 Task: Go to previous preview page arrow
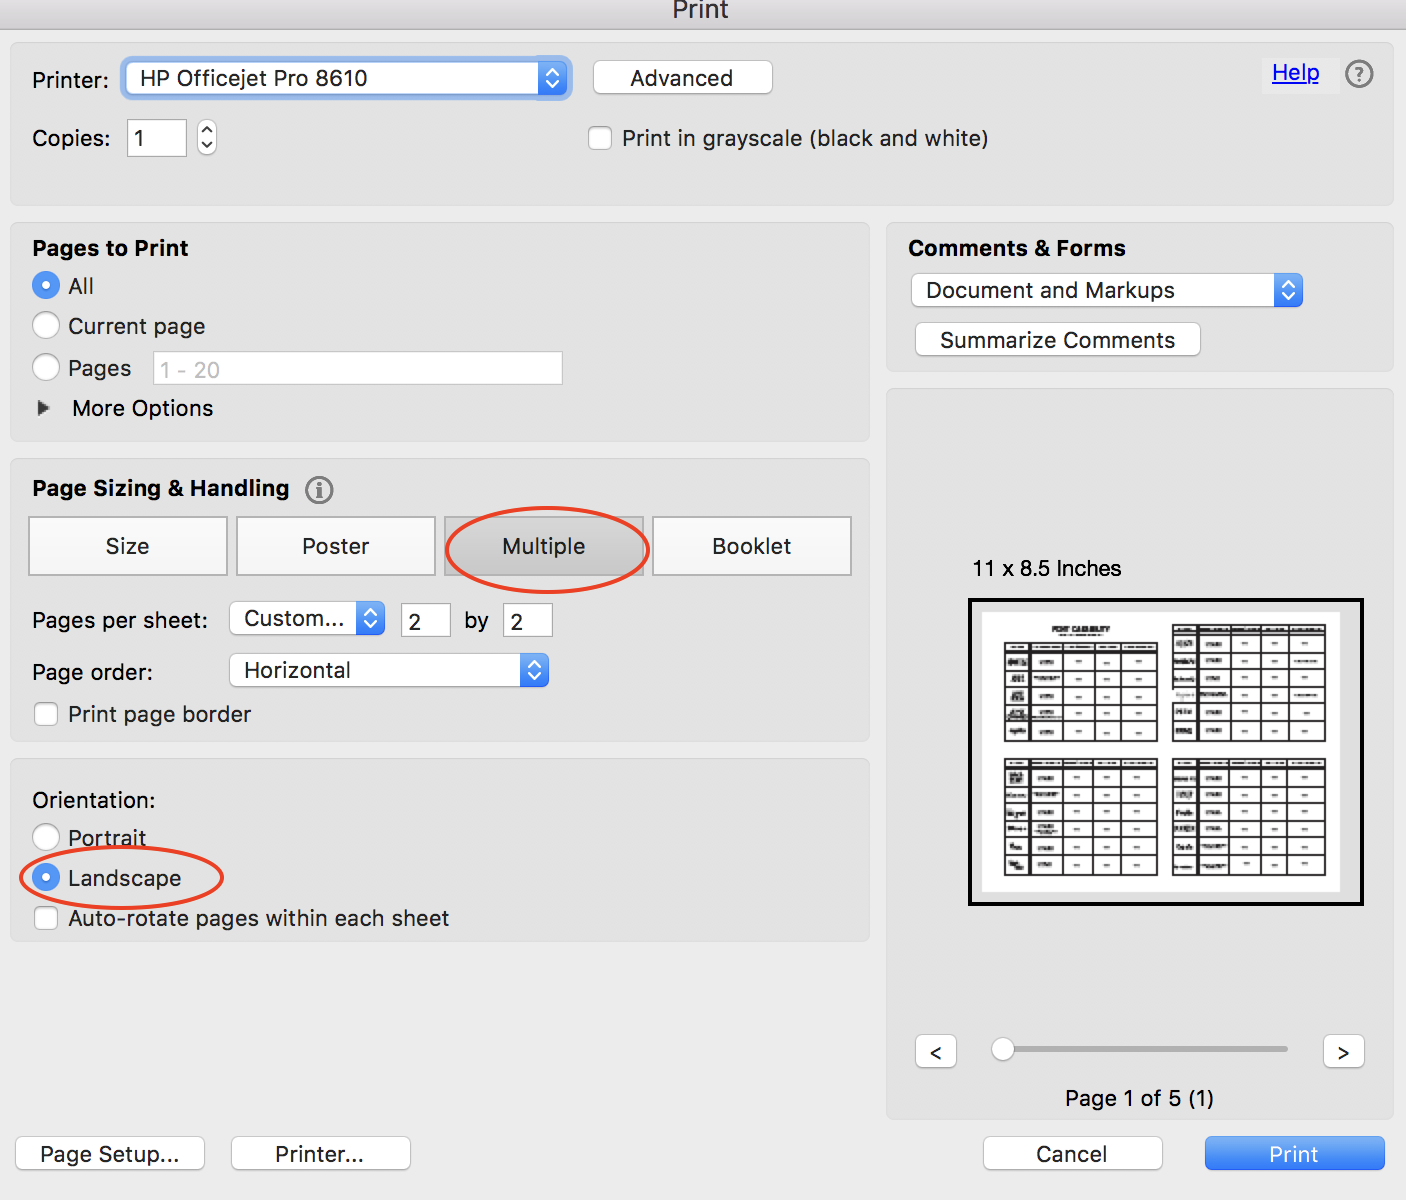[936, 1052]
